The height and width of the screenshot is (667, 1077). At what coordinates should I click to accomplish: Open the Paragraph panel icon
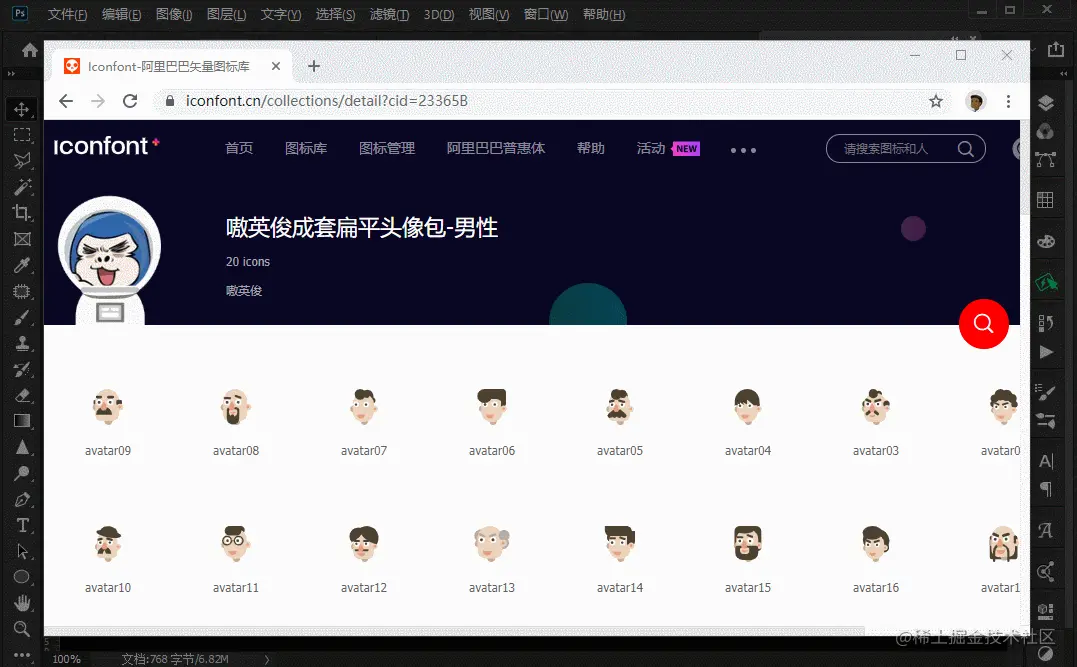[x=1047, y=489]
